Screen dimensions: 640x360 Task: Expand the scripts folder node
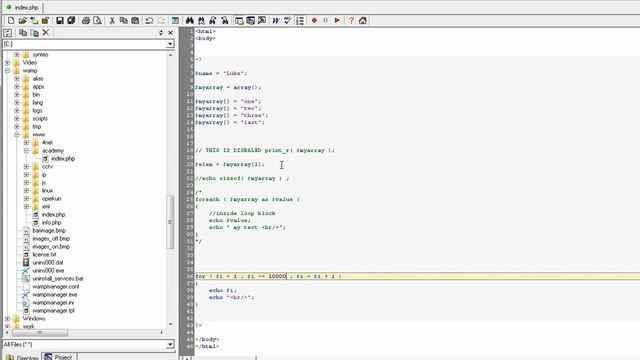17,118
